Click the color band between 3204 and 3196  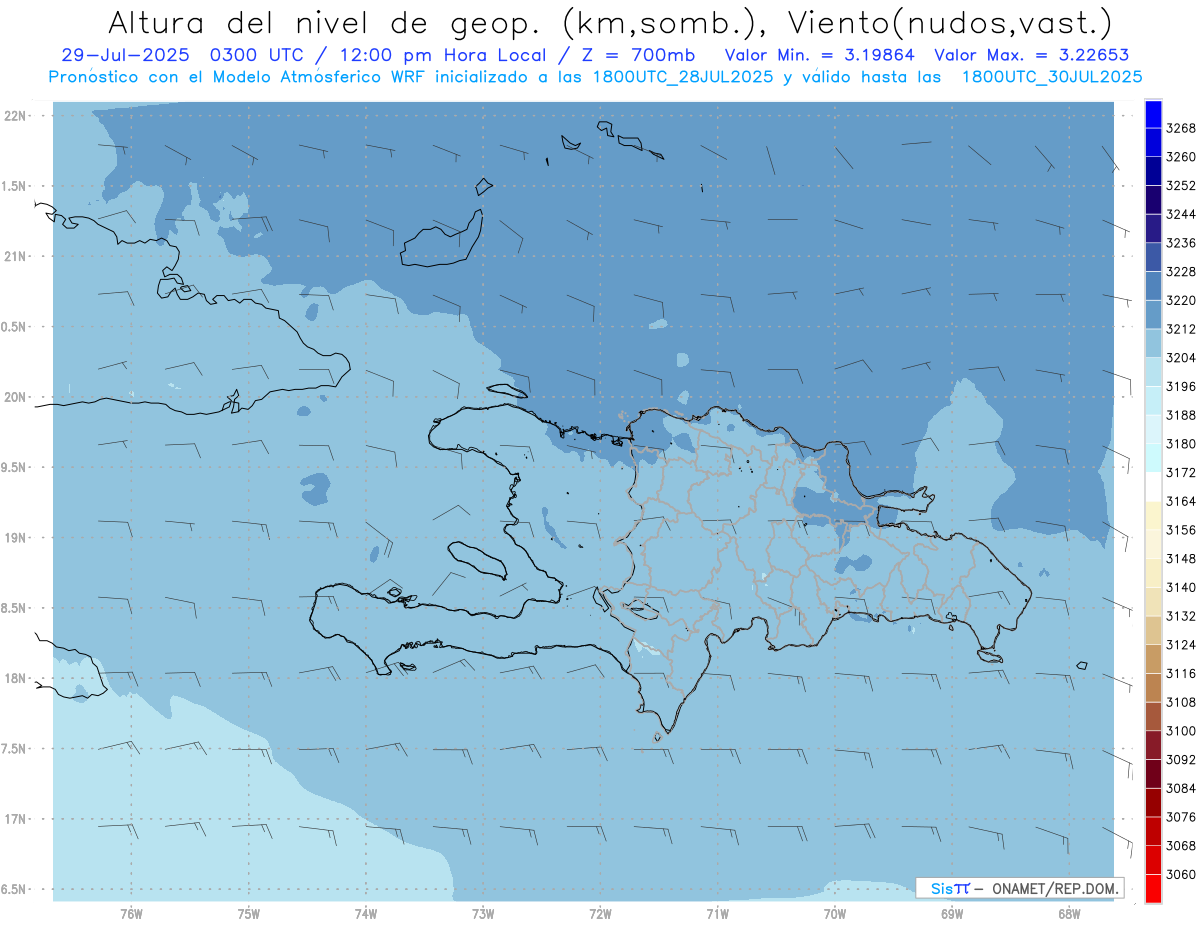click(1153, 372)
